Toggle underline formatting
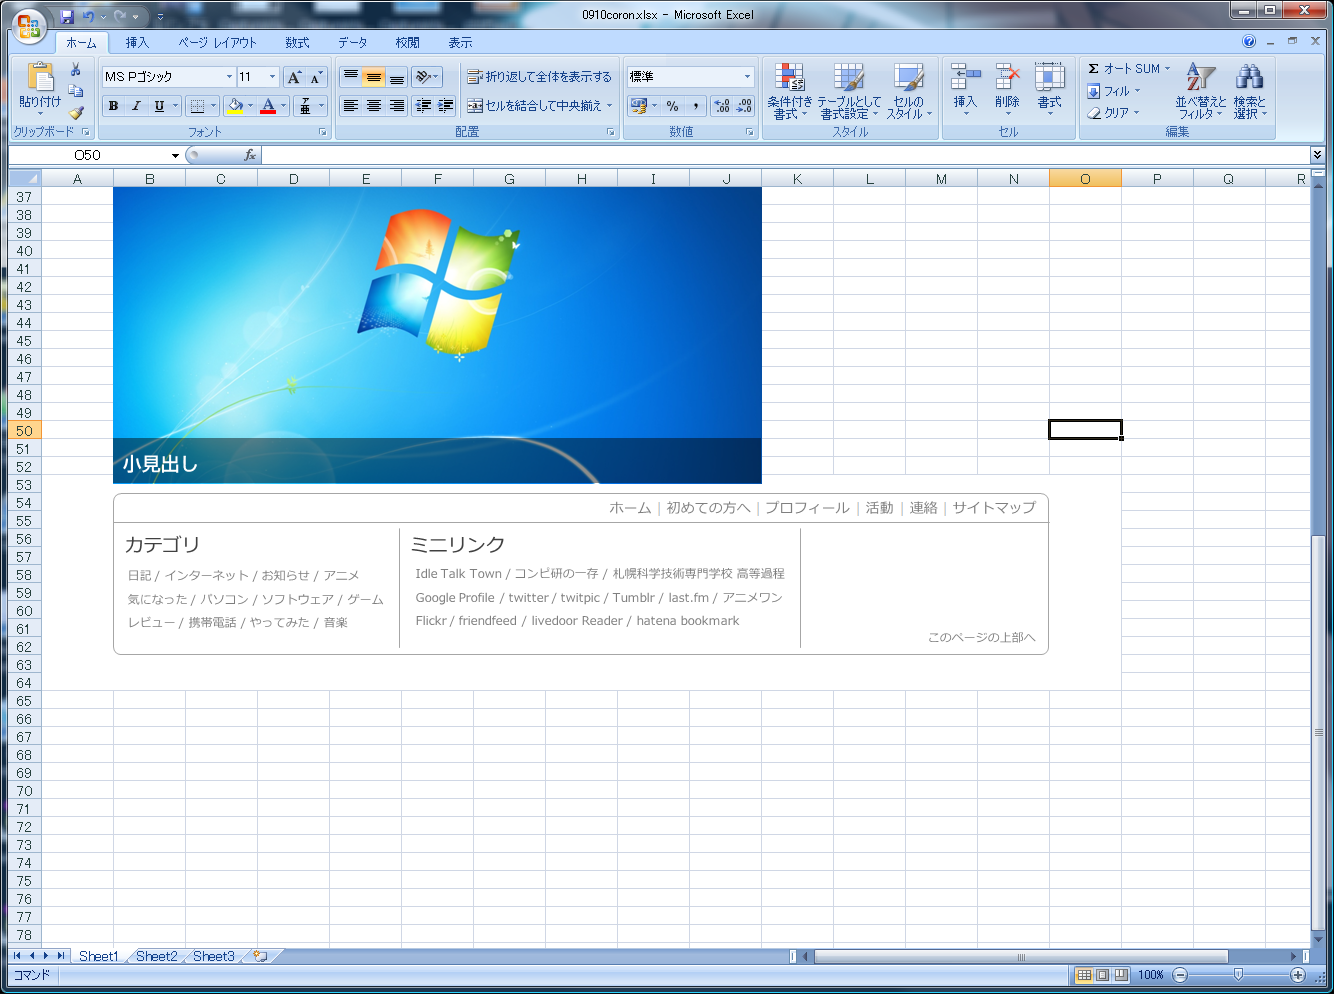This screenshot has height=994, width=1334. point(159,106)
